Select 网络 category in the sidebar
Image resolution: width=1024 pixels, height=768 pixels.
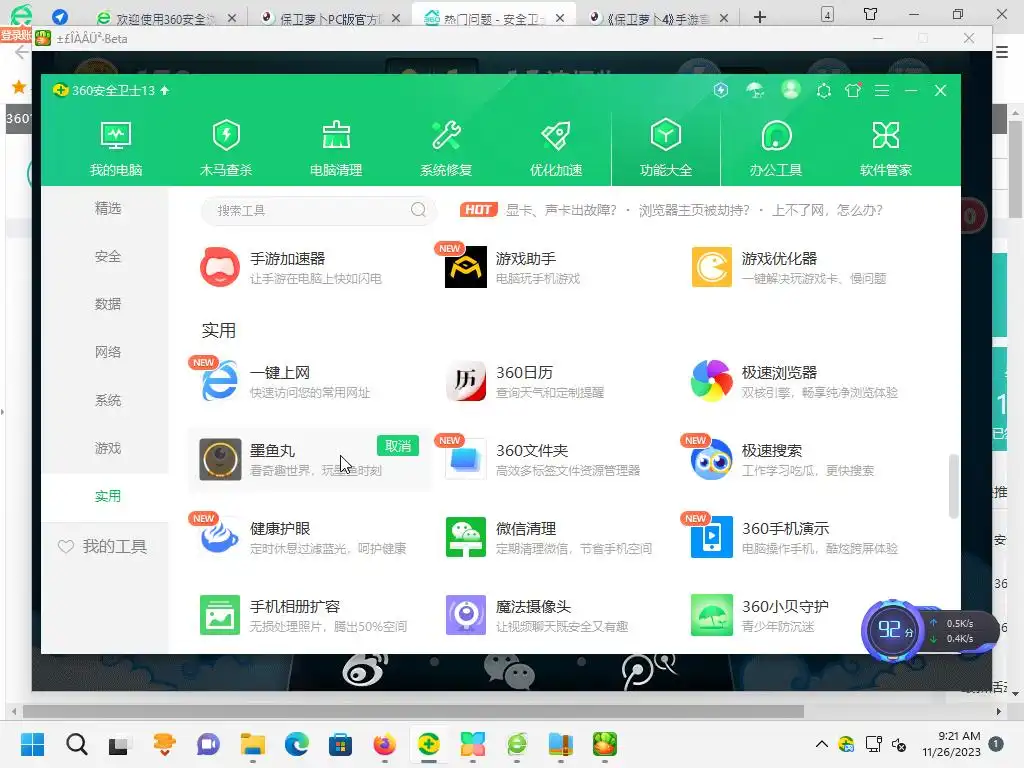(x=107, y=352)
